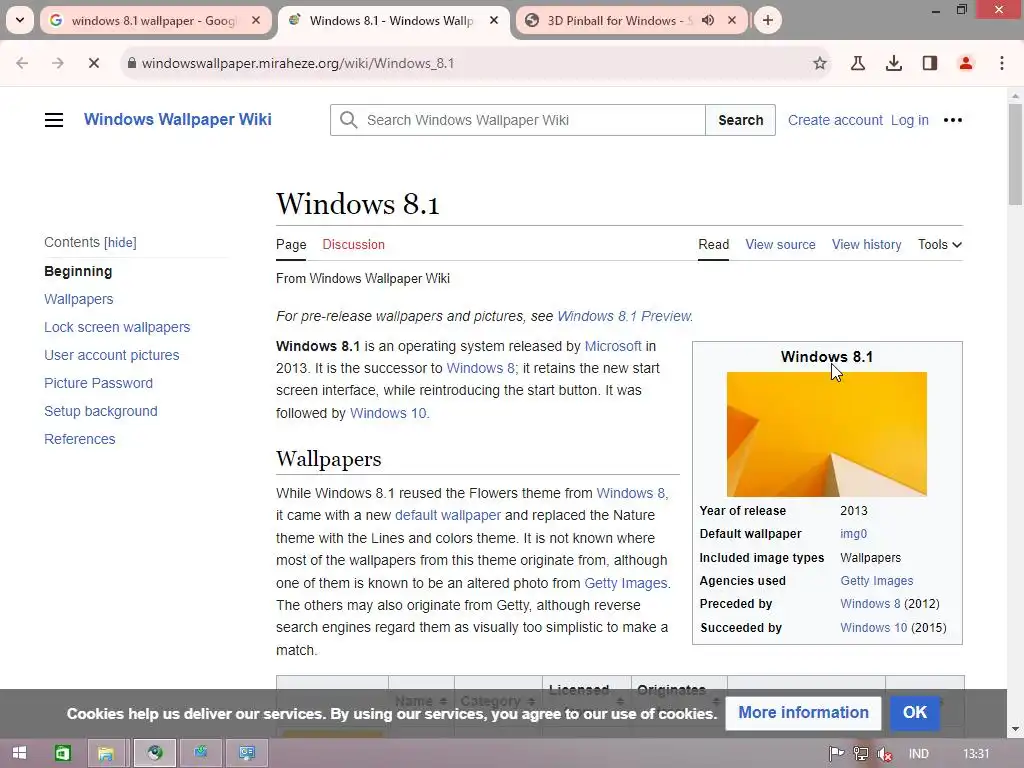Jump to Beginning in Contents
Viewport: 1024px width, 768px height.
pos(78,271)
